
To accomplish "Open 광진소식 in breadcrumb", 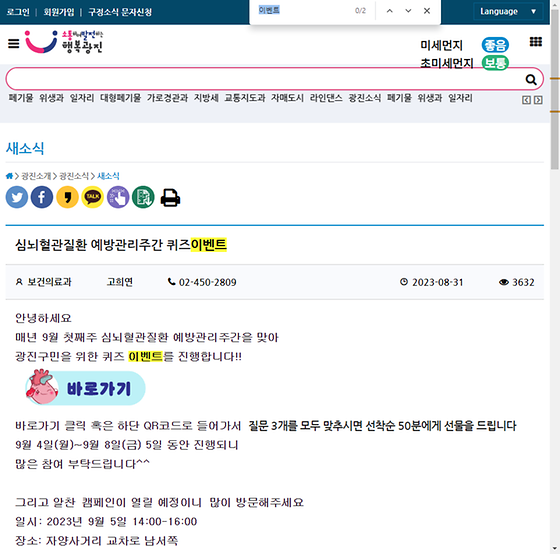I will (74, 176).
